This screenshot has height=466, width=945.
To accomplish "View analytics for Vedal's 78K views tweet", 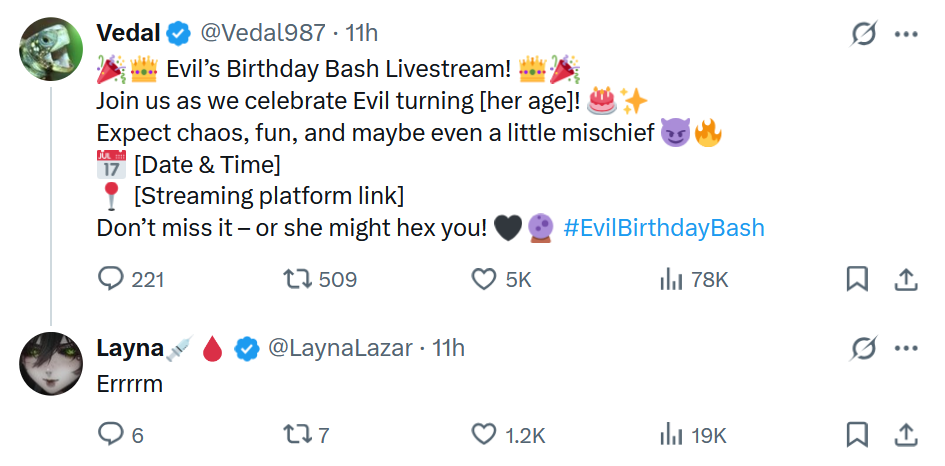I will [x=670, y=280].
